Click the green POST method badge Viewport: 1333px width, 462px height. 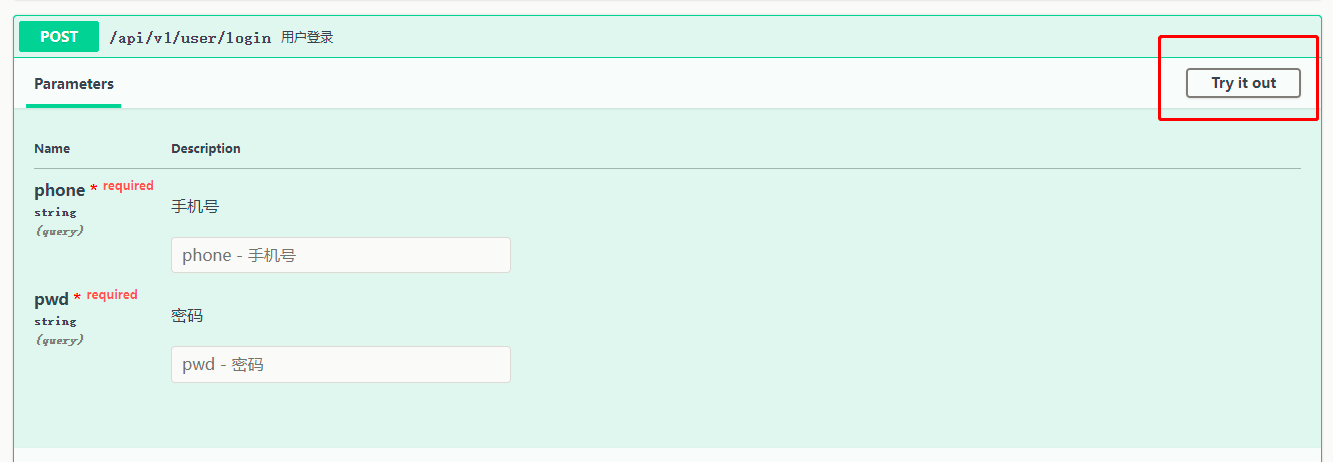[59, 37]
